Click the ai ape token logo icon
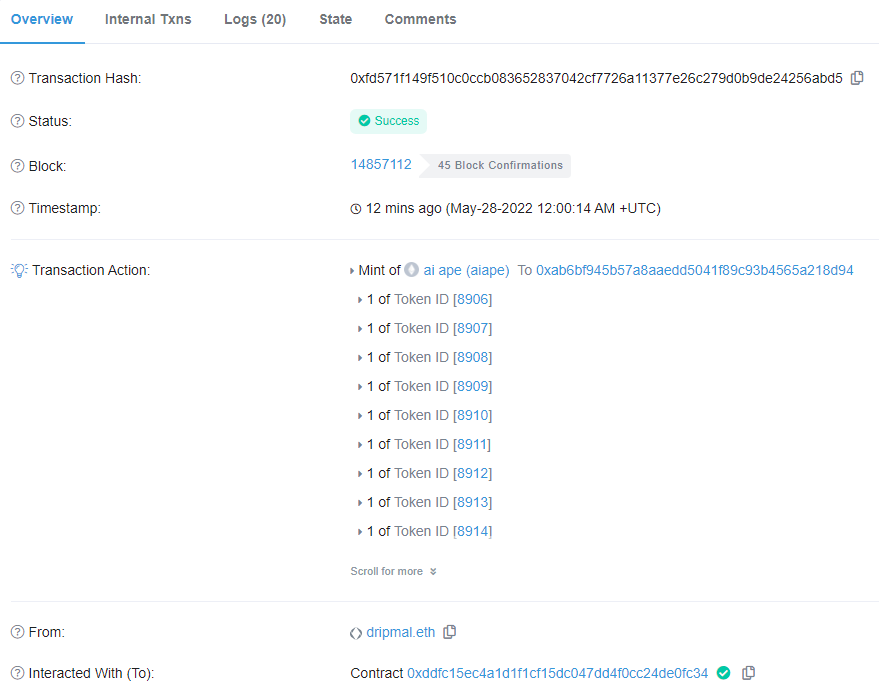 [x=411, y=269]
